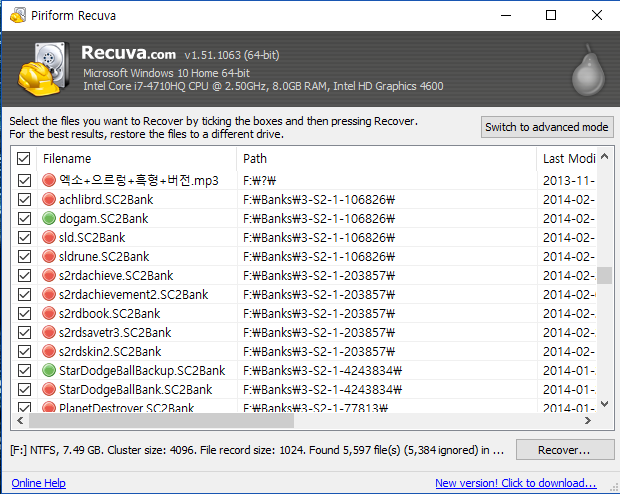
Task: Click red status dot of the mp3 file
Action: pyautogui.click(x=49, y=180)
